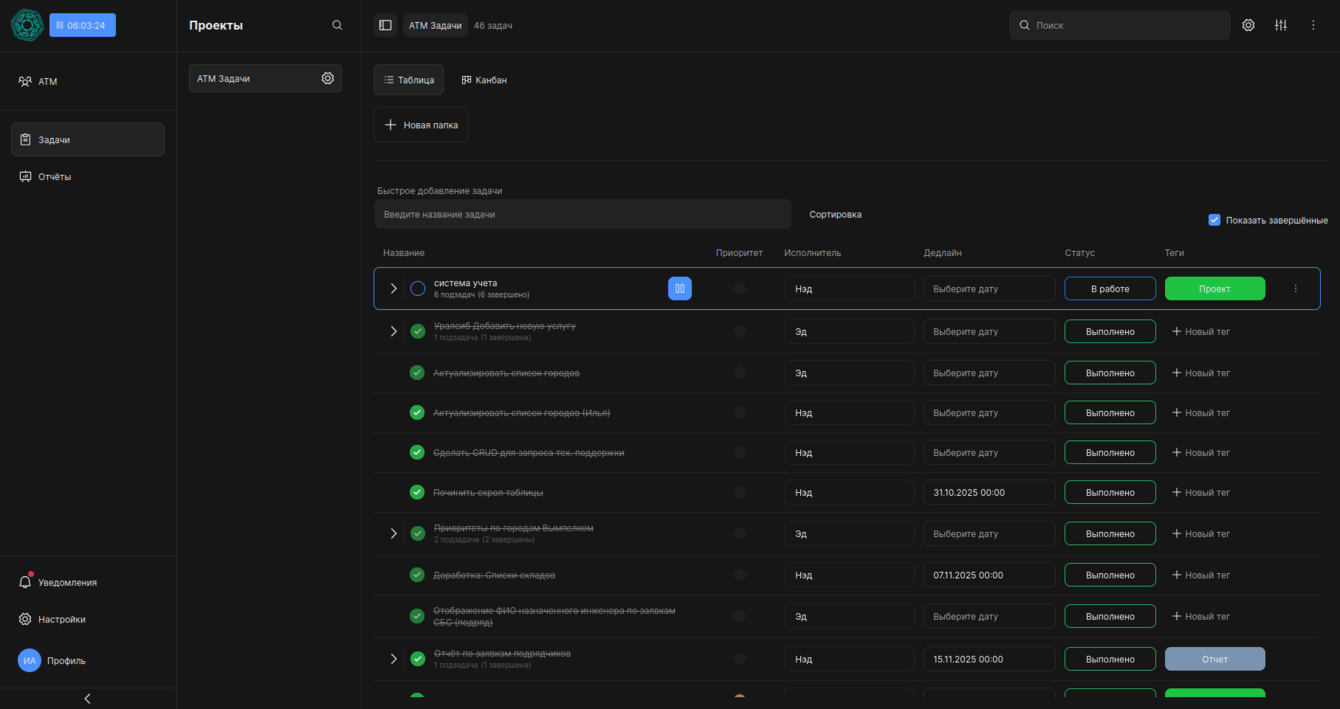
Task: Add Новый тег to Уралсиб task
Action: pyautogui.click(x=1201, y=331)
